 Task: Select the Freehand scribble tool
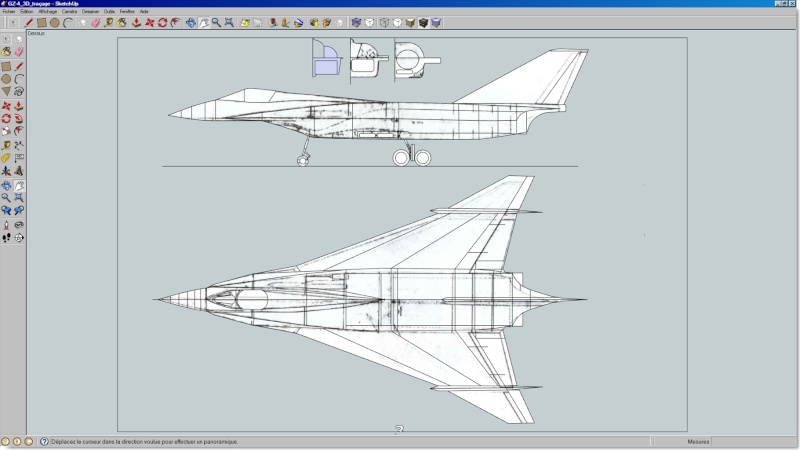[x=19, y=91]
